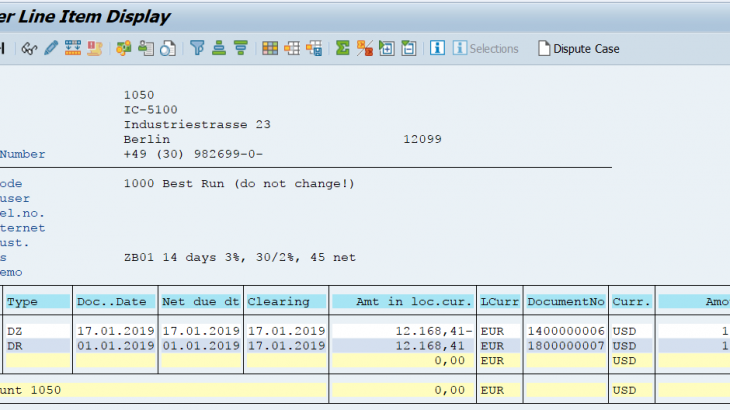Sort in ascending order icon
The width and height of the screenshot is (730, 410).
[x=219, y=48]
